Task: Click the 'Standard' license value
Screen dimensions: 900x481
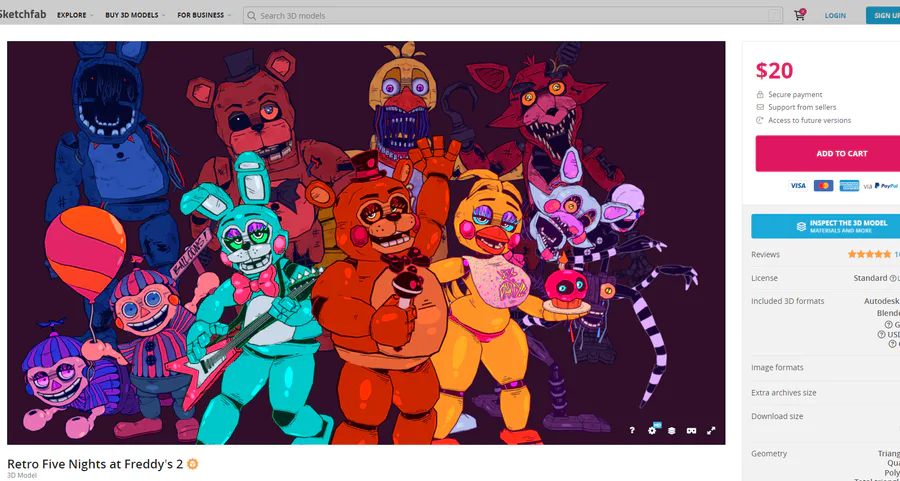Action: click(x=870, y=278)
